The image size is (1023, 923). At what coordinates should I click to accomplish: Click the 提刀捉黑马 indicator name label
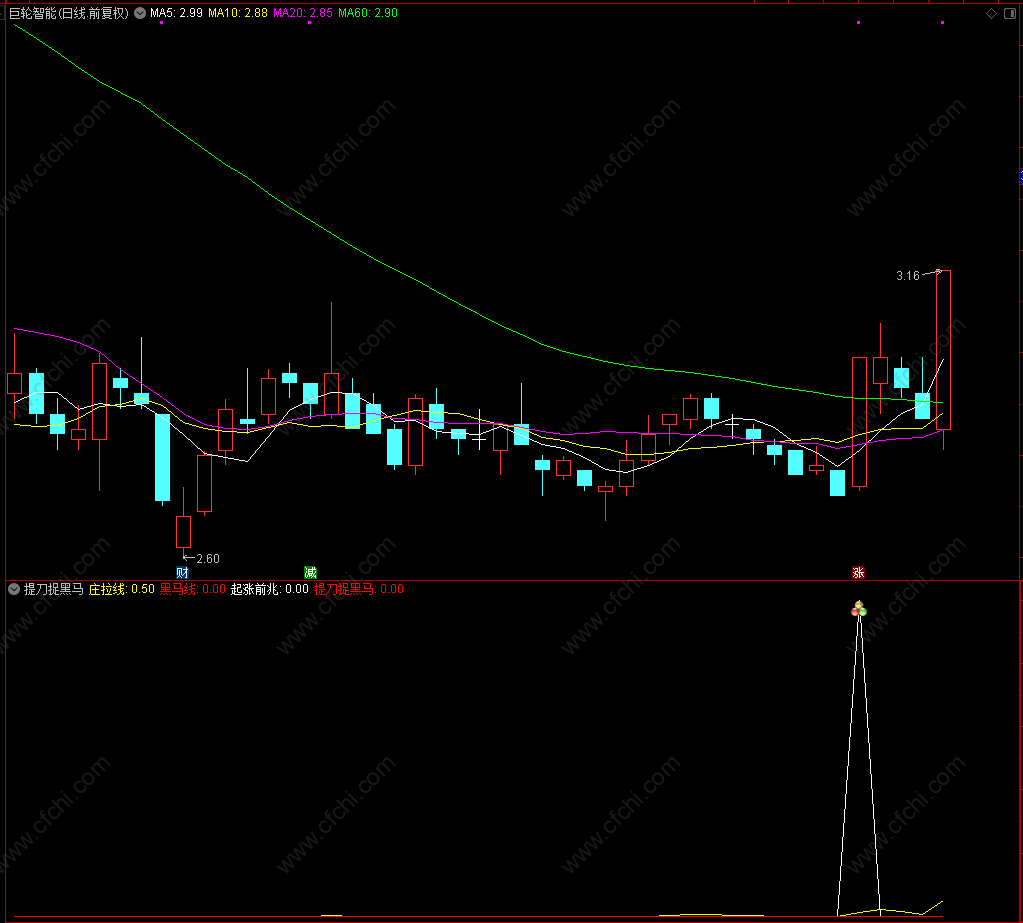(x=53, y=589)
